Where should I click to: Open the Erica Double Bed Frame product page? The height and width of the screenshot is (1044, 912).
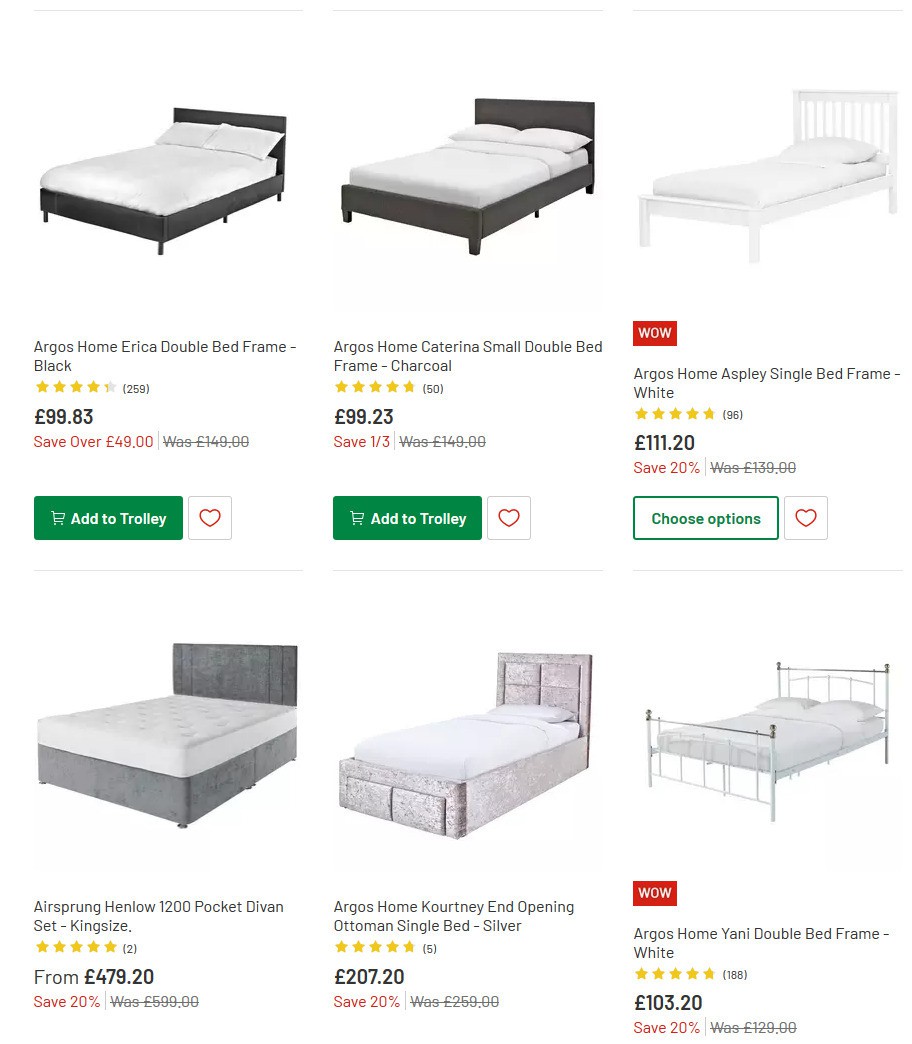[165, 356]
